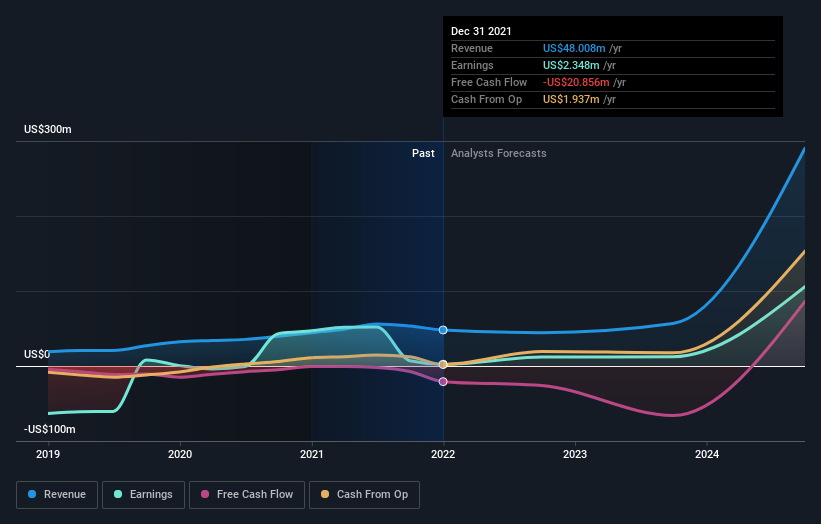Click the Dec 31 2021 tooltip date
821x524 pixels.
pyautogui.click(x=481, y=31)
